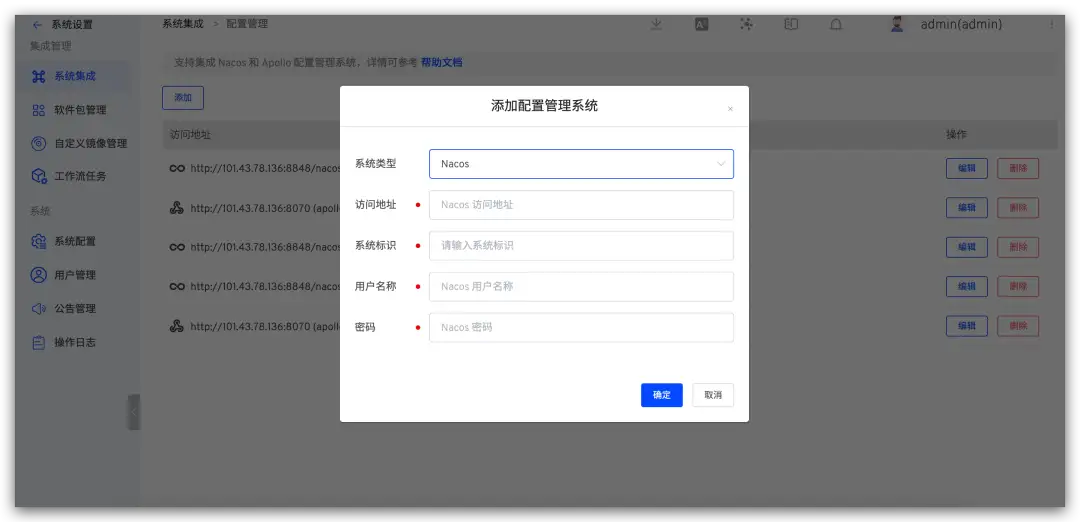Open 系统配置 in the sidebar
1080x522 pixels.
77,242
